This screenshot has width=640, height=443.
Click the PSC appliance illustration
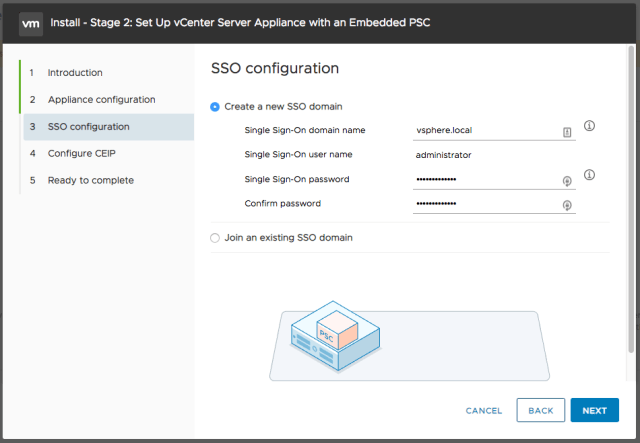pyautogui.click(x=336, y=336)
